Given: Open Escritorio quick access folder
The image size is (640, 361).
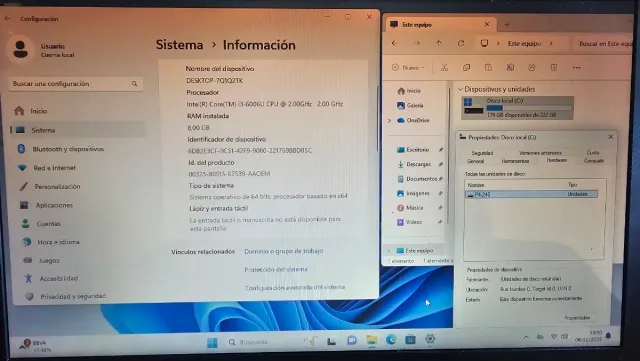Looking at the screenshot, I should 413,150.
